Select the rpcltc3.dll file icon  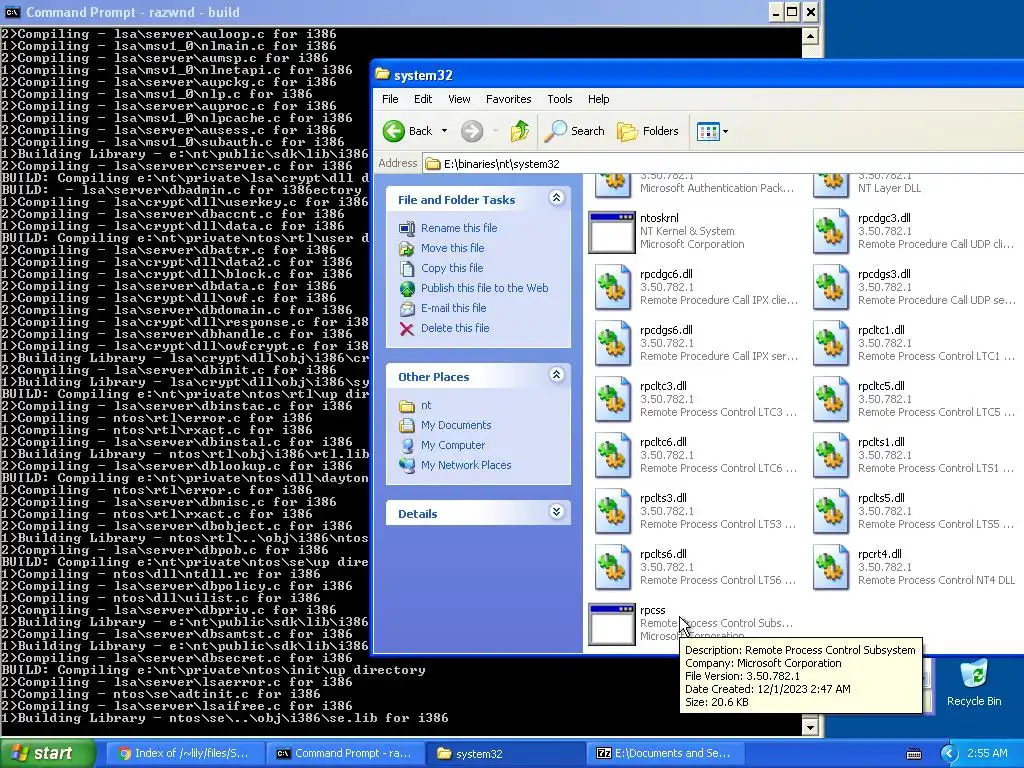click(x=612, y=400)
